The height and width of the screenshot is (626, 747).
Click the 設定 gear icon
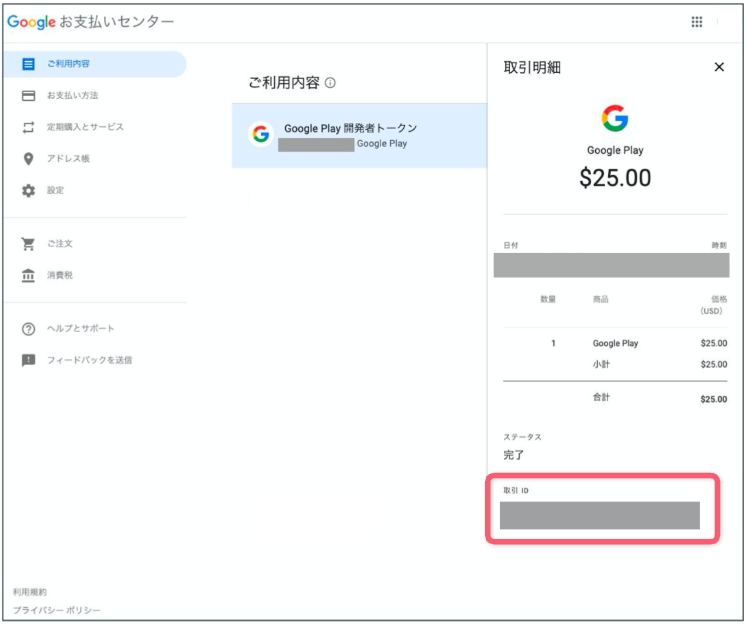(x=29, y=191)
